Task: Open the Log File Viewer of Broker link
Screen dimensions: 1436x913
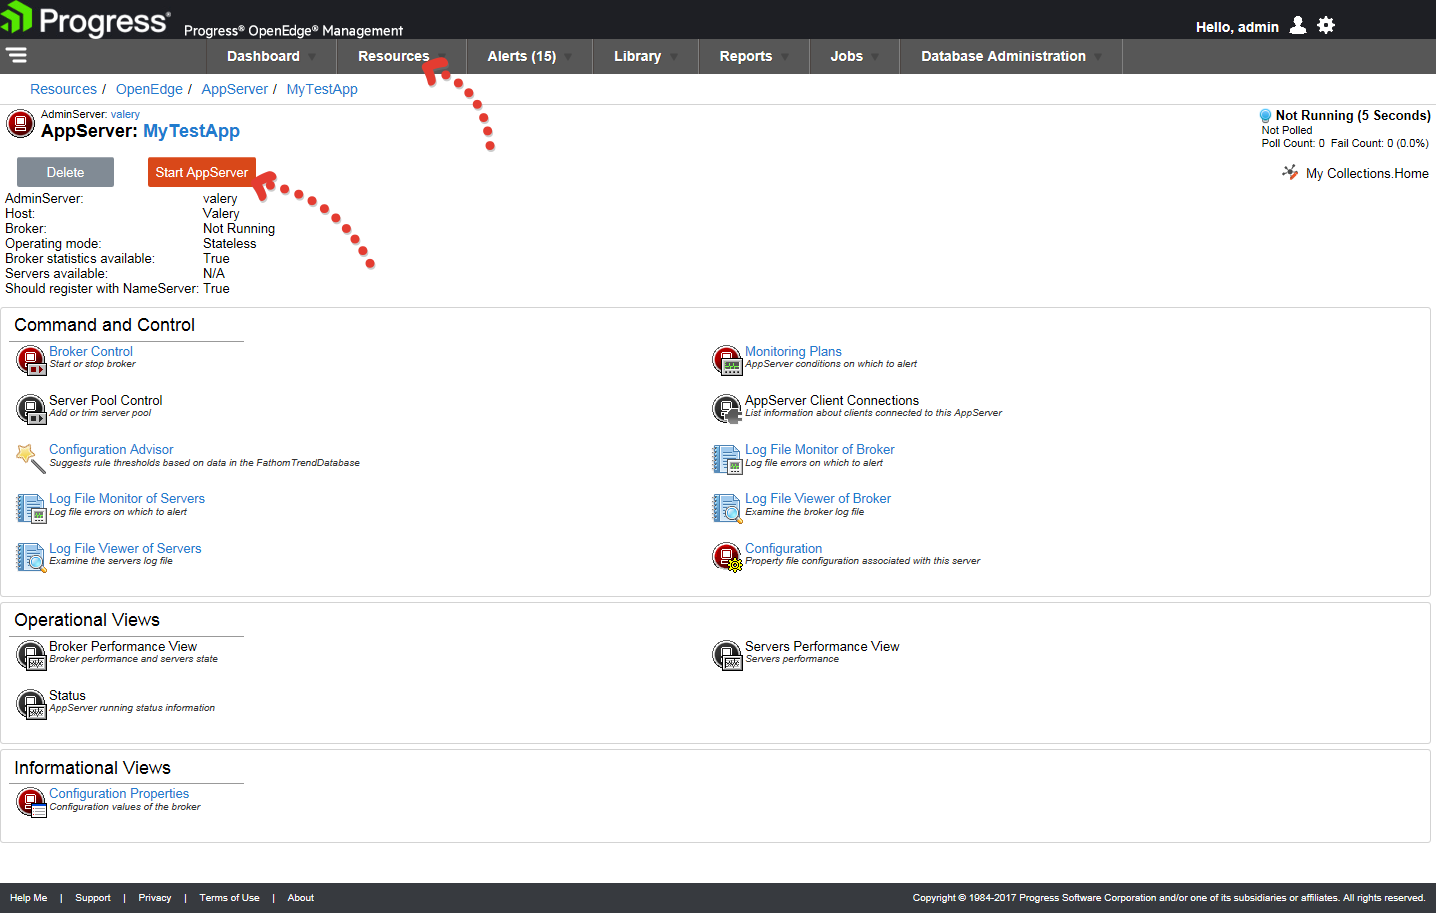Action: [818, 498]
